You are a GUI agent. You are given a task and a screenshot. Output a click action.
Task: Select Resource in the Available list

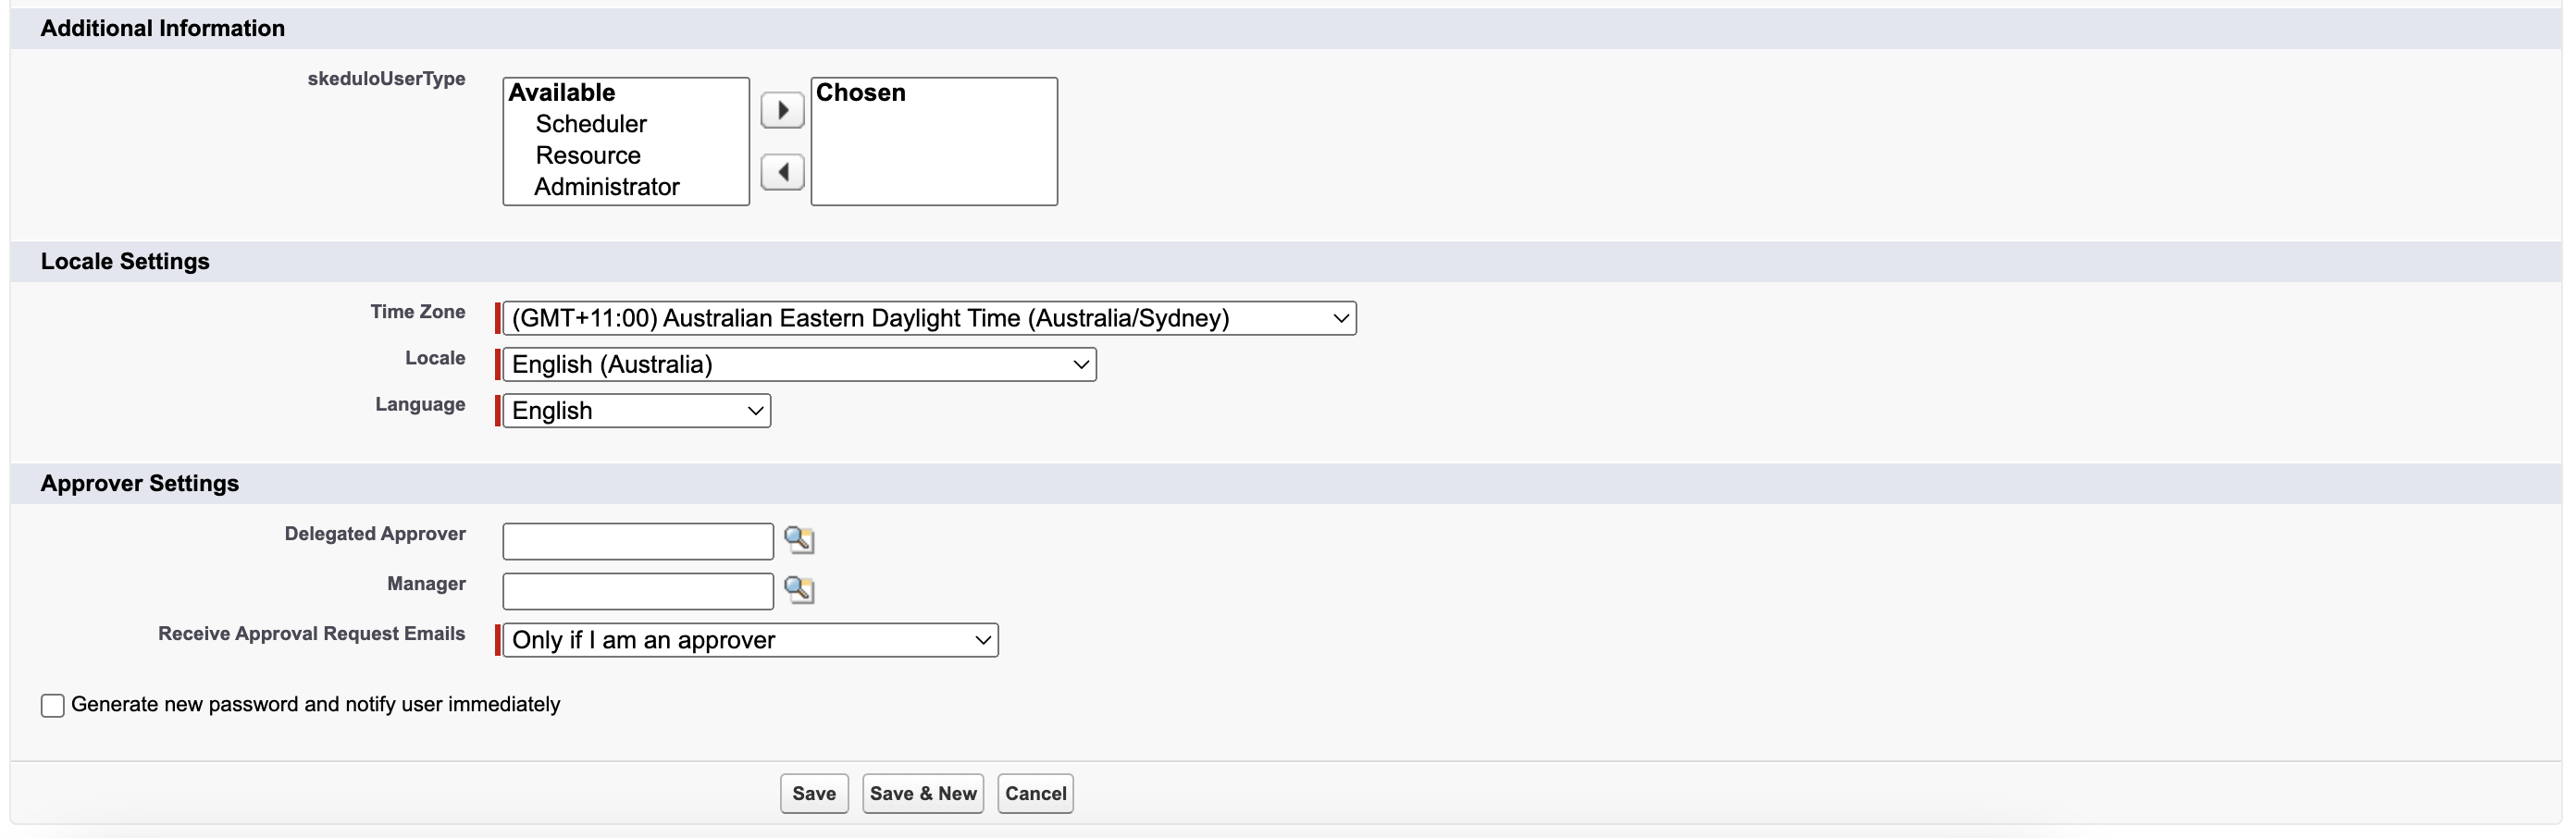click(x=588, y=156)
